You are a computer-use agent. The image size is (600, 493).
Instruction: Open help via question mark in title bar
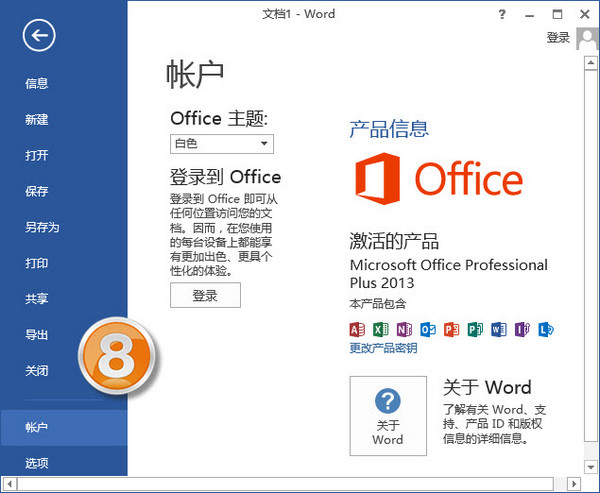point(502,15)
